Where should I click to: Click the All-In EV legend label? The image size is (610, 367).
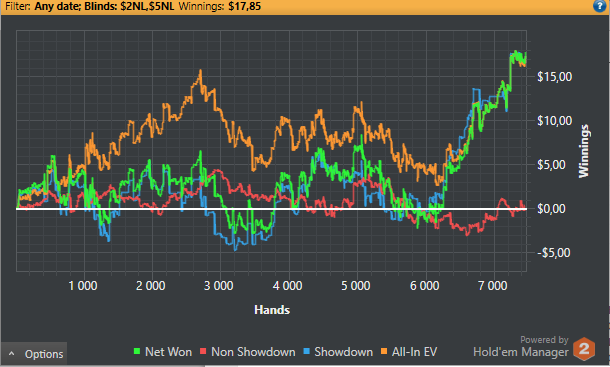[414, 352]
